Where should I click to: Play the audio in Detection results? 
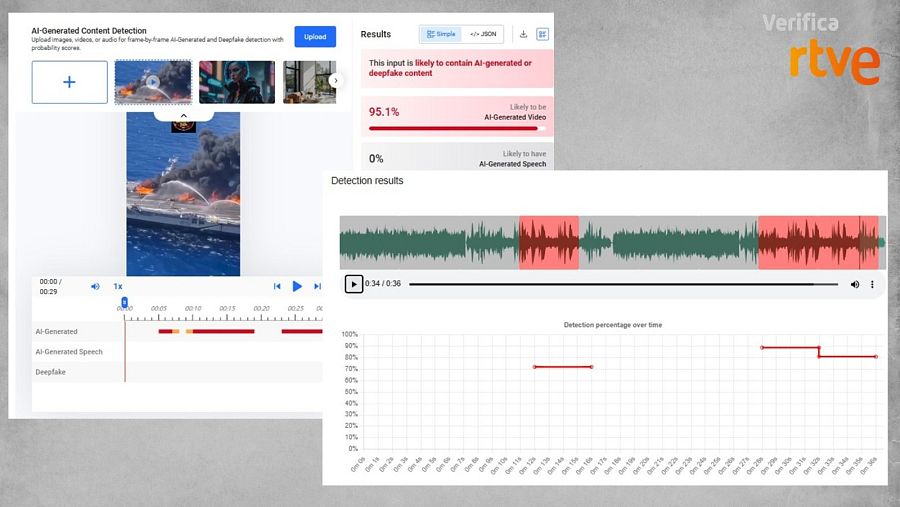click(353, 284)
